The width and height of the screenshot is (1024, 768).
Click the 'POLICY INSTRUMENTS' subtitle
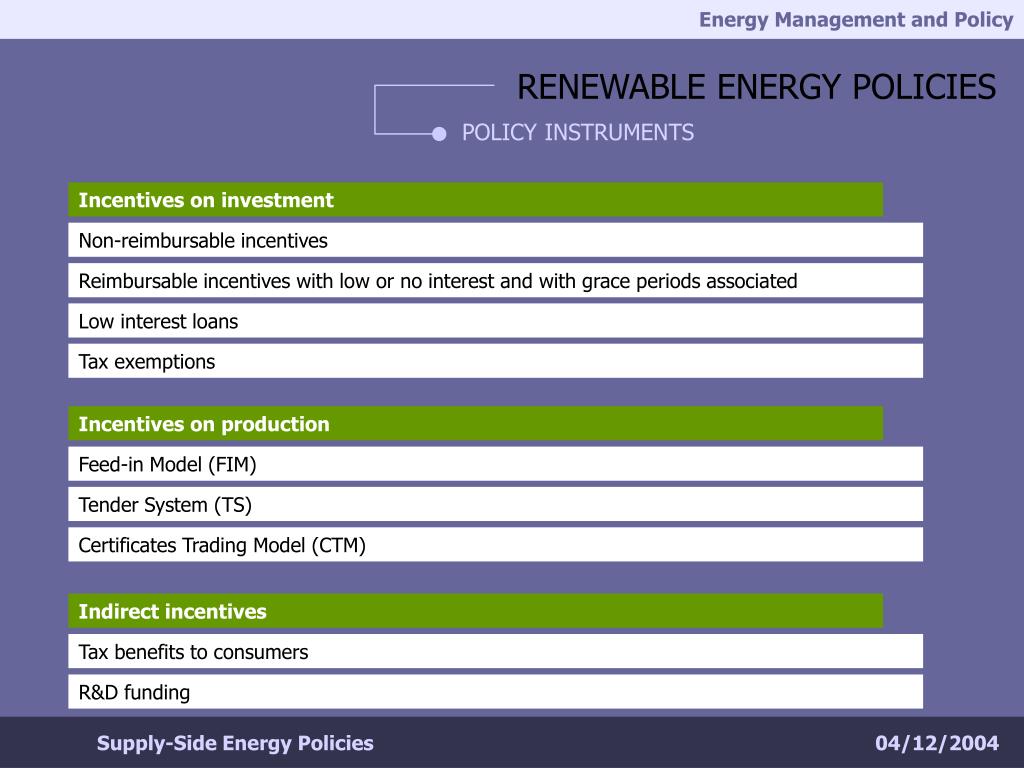578,133
